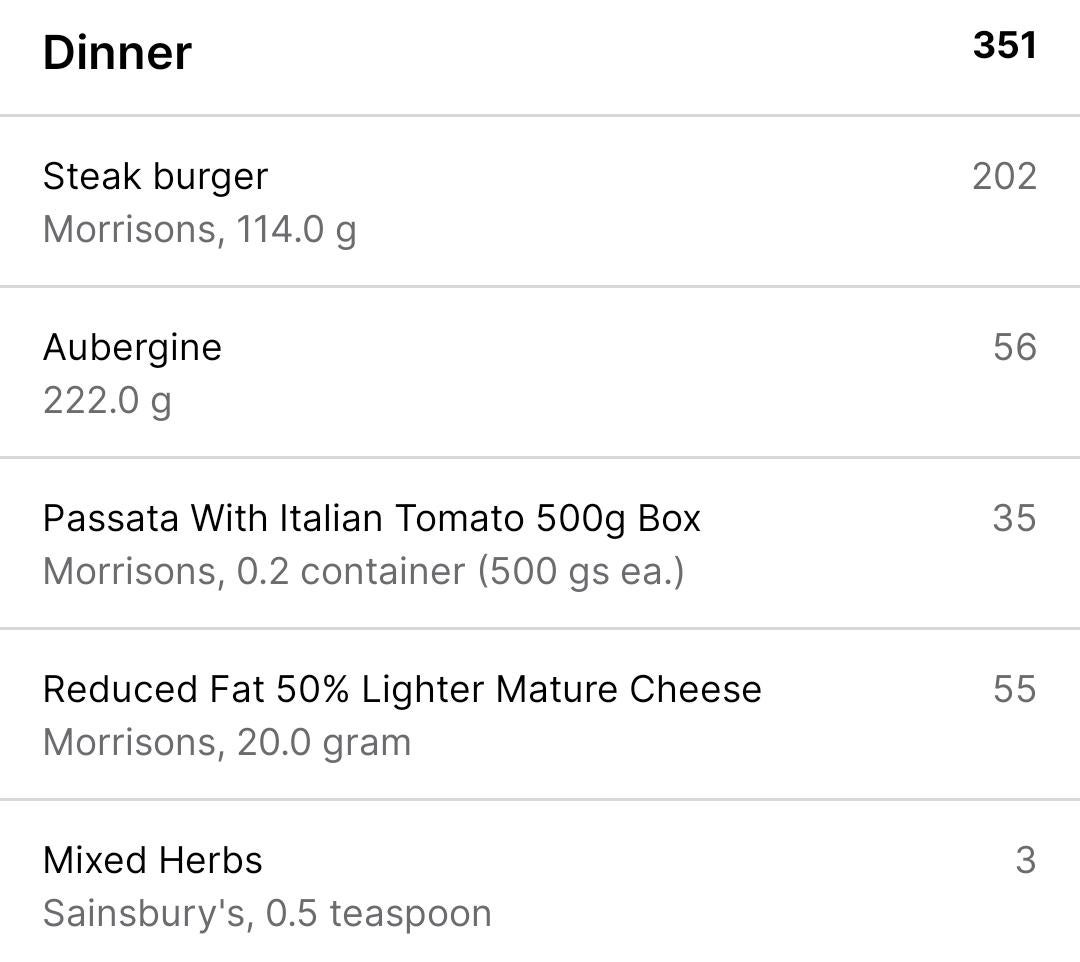Tap the Sainsbury's, 0.5 teaspoon serving detail
Viewport: 1080px width, 962px height.
[x=267, y=914]
